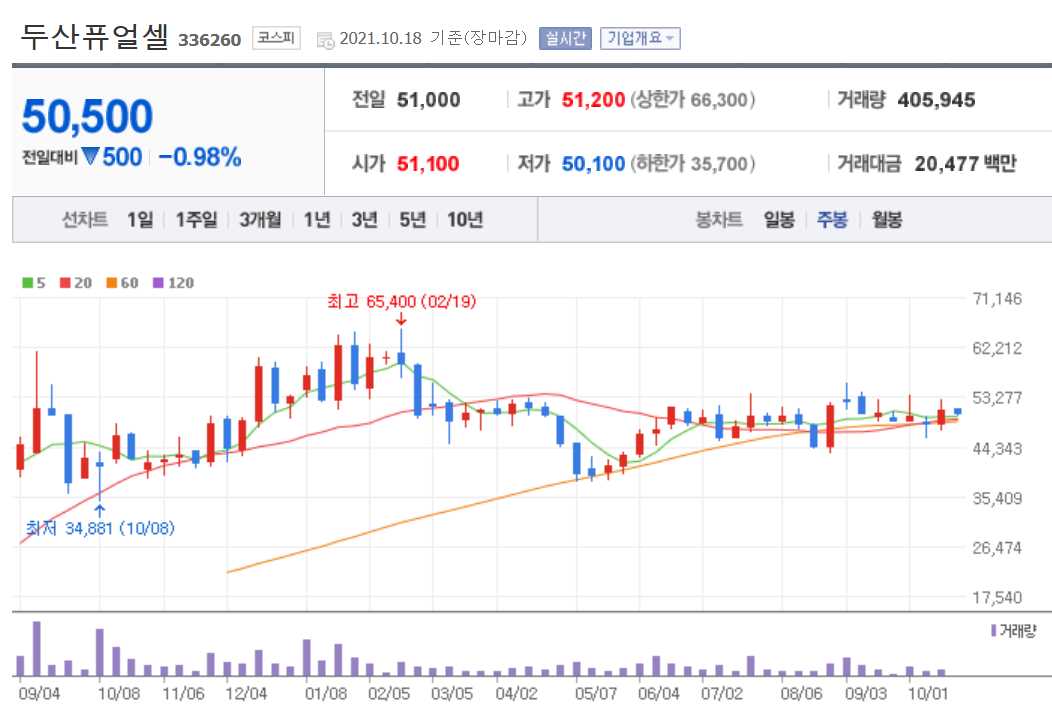
Task: Click the 봉차트 label
Action: tap(719, 219)
